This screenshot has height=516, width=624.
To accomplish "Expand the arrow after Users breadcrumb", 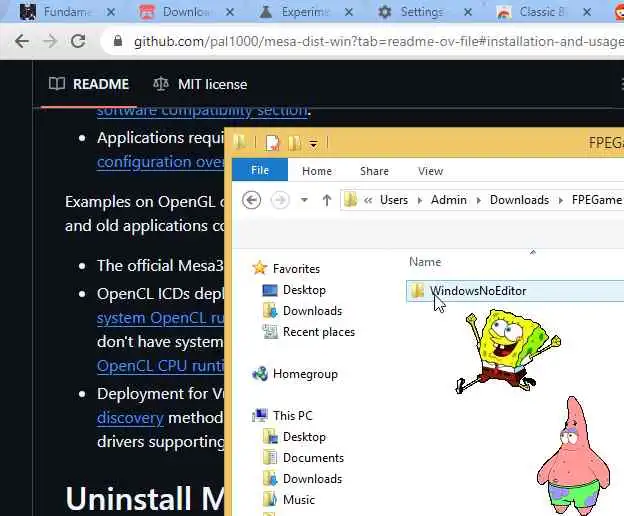I will pyautogui.click(x=420, y=200).
